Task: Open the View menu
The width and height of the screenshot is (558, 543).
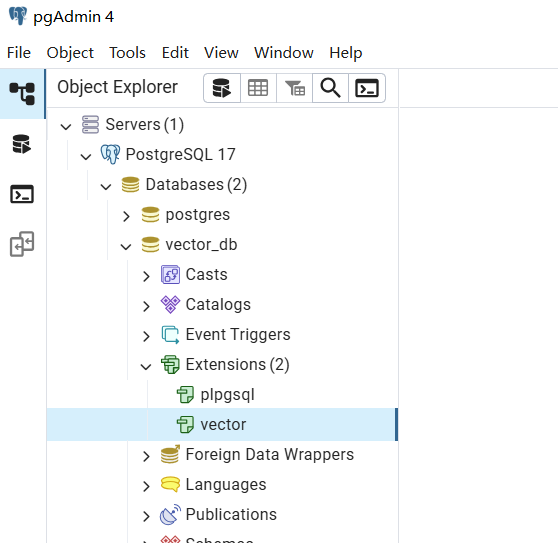Action: click(x=221, y=53)
